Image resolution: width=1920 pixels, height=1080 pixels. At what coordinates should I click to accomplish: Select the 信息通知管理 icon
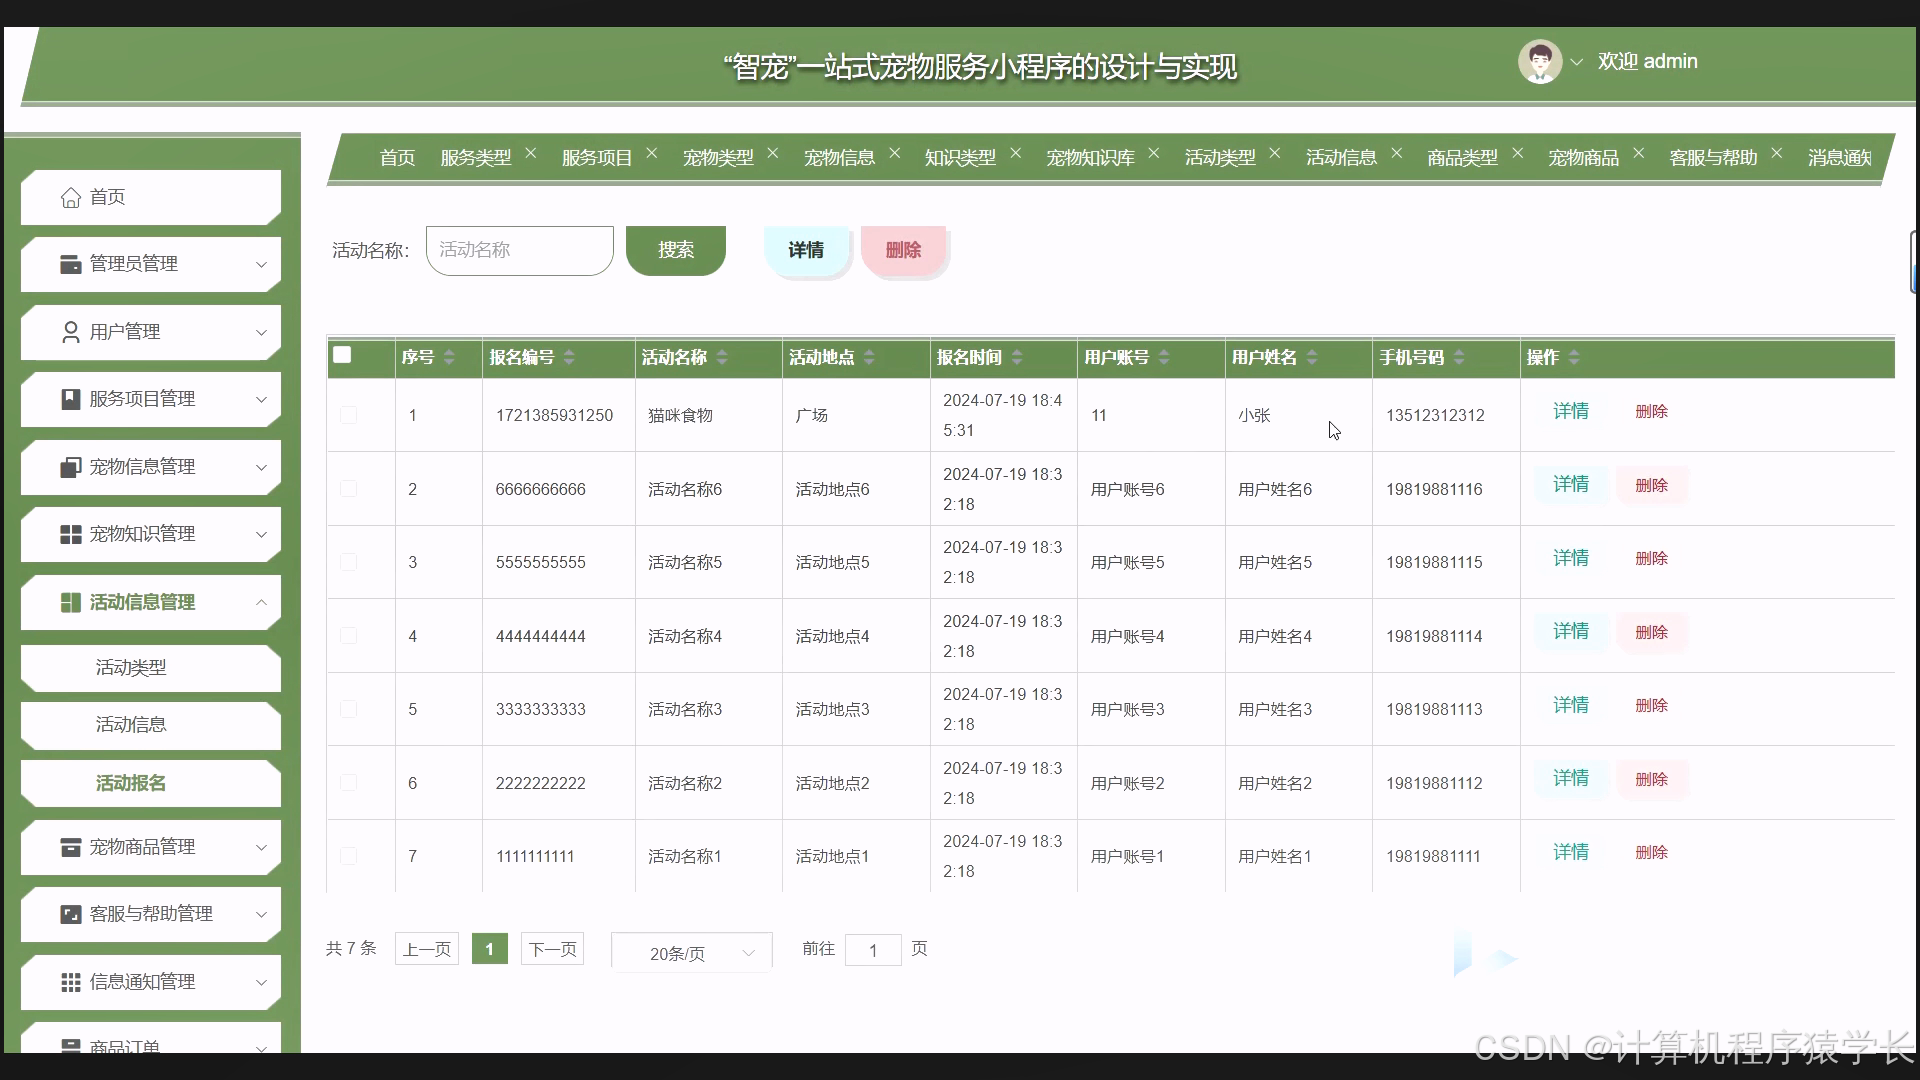(69, 982)
